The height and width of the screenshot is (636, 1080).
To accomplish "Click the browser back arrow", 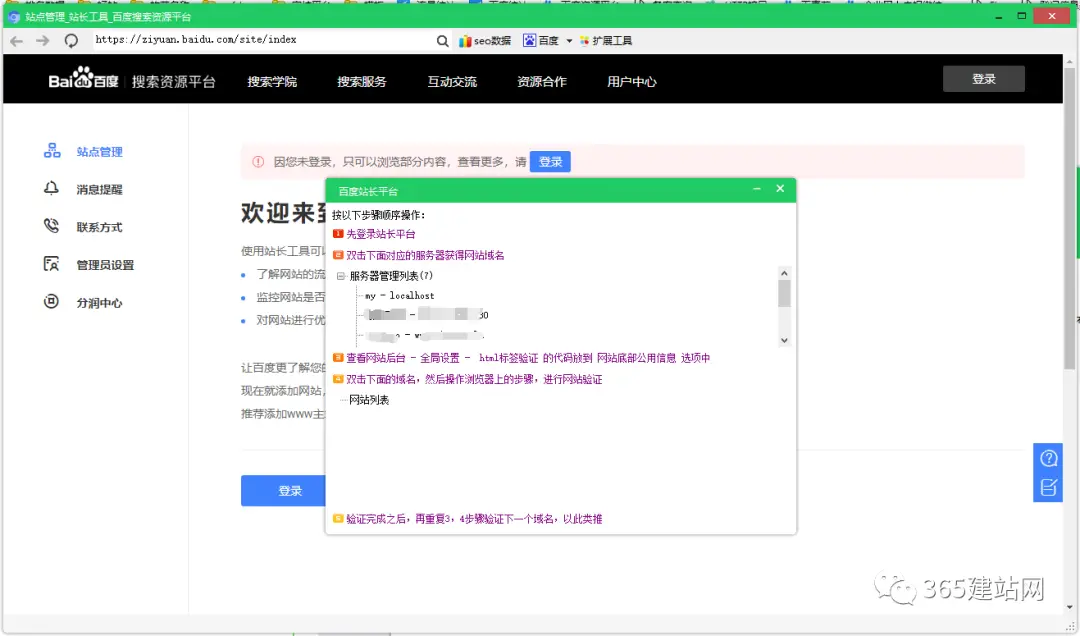I will tap(17, 41).
